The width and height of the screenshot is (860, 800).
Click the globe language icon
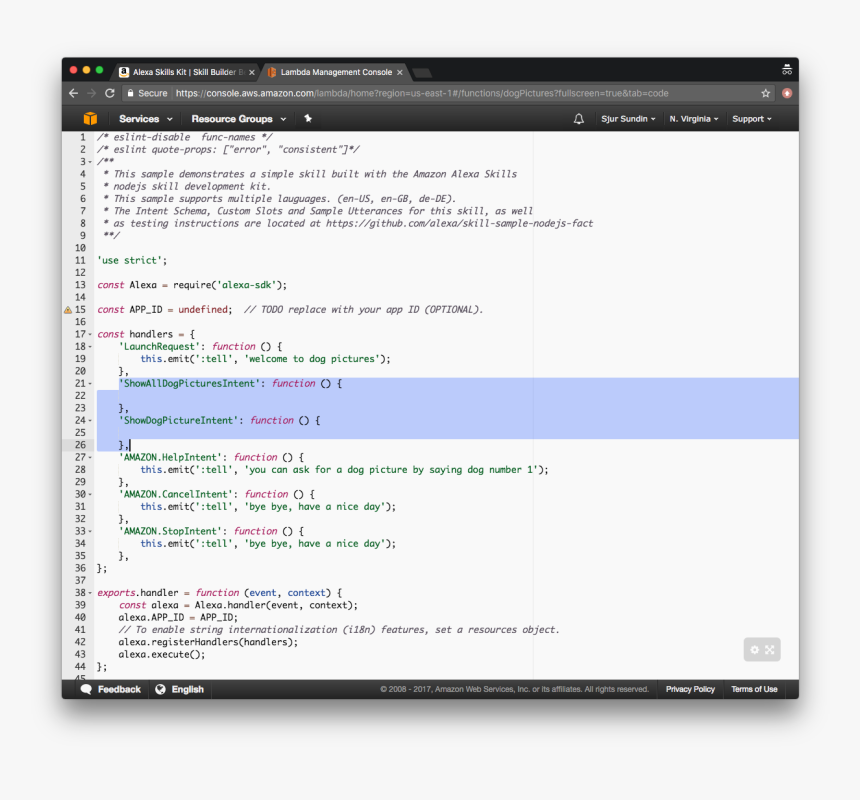click(160, 689)
